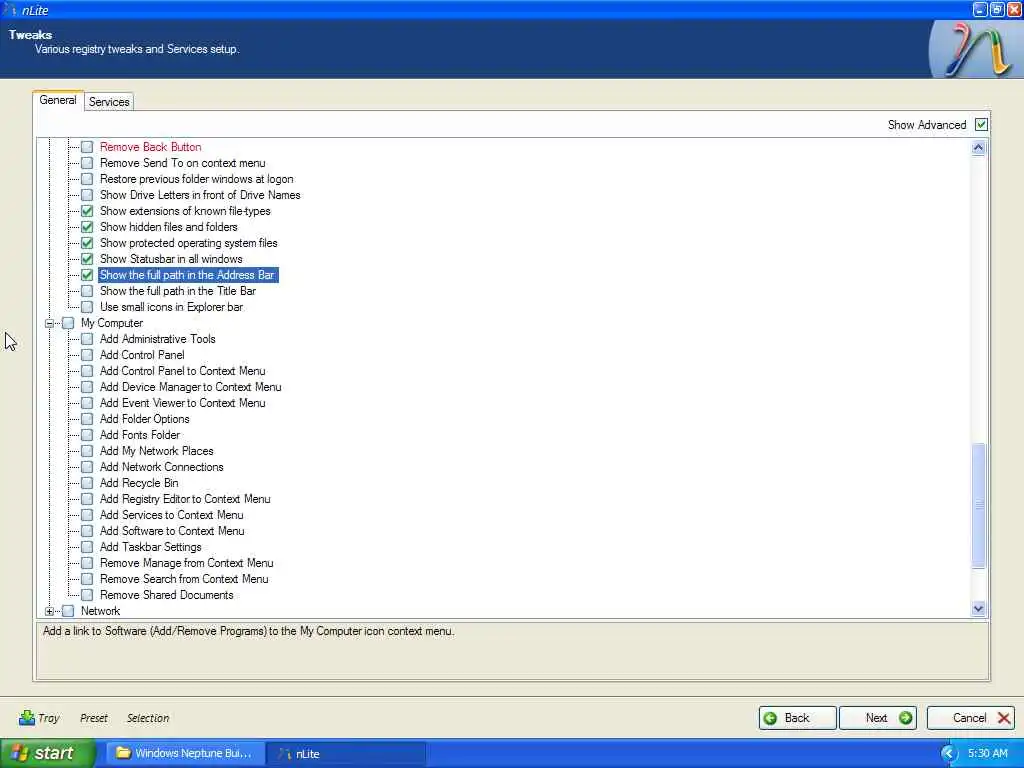Click the vertical scrollbar thumb
Image resolution: width=1024 pixels, height=768 pixels.
[x=978, y=505]
